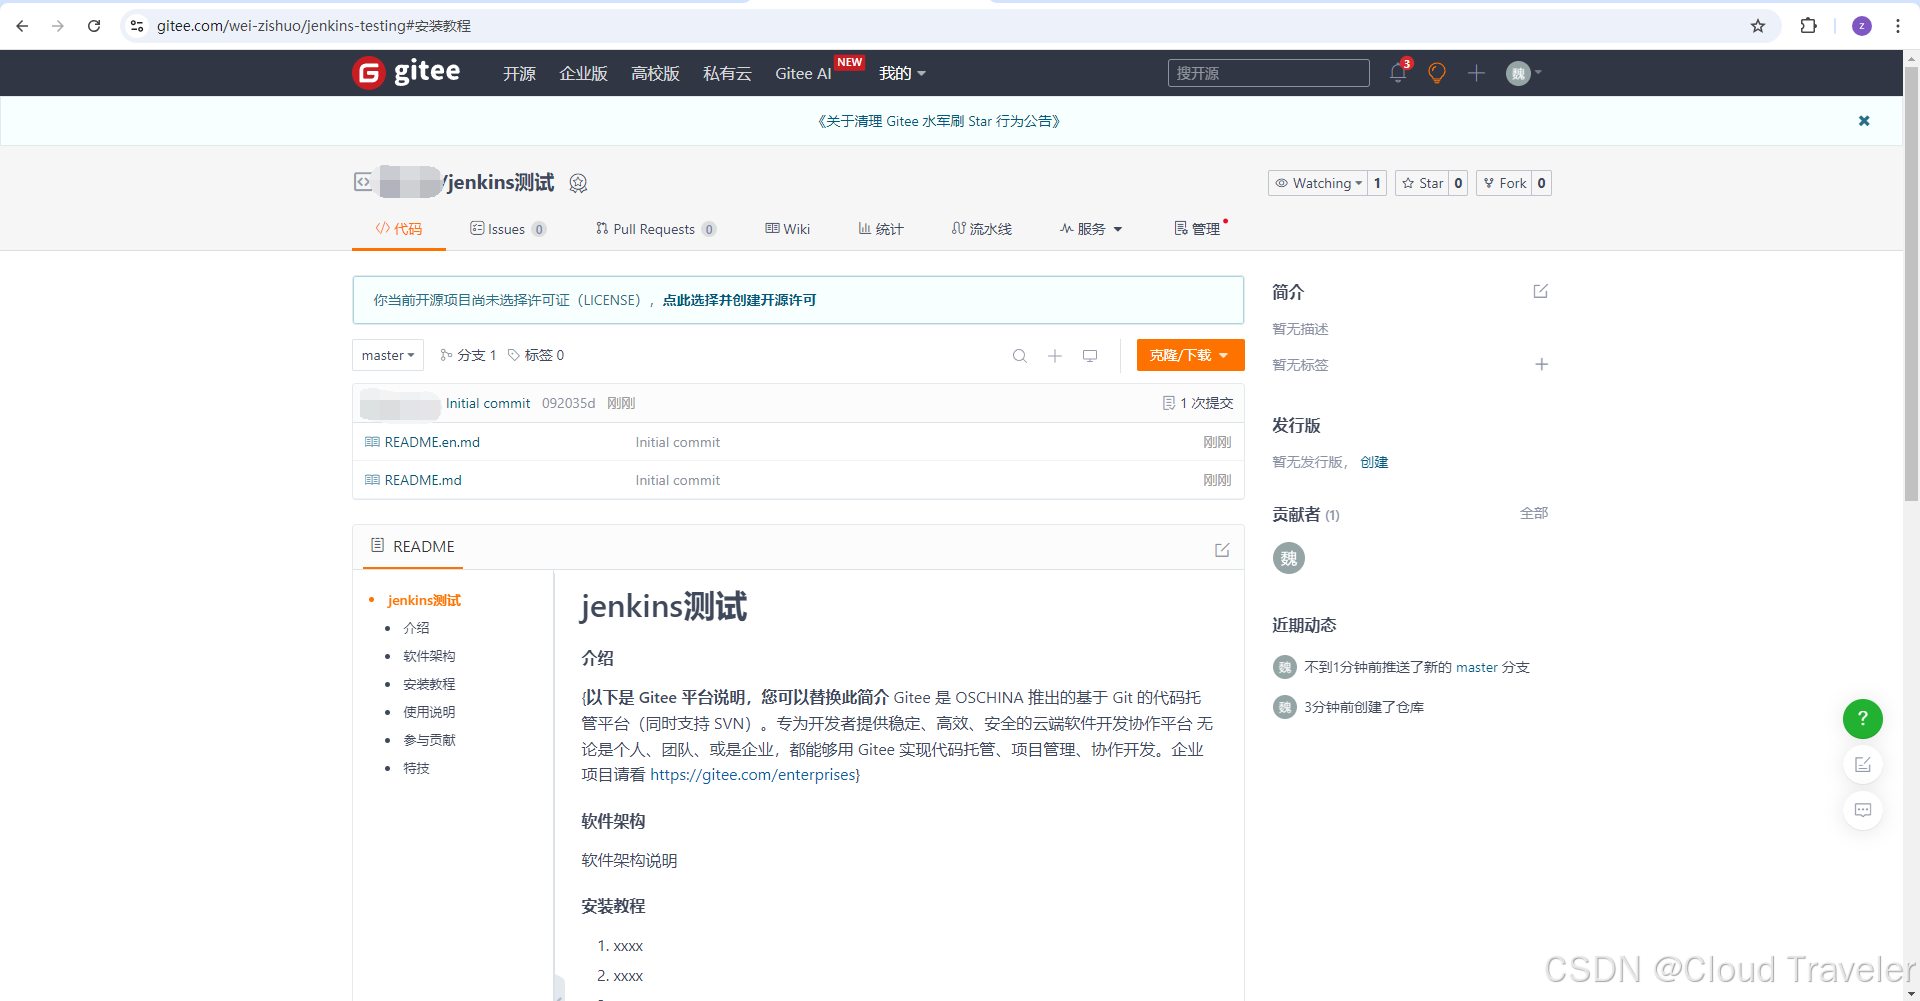The image size is (1920, 1001).
Task: Edit the 简介 section icon
Action: click(1541, 291)
